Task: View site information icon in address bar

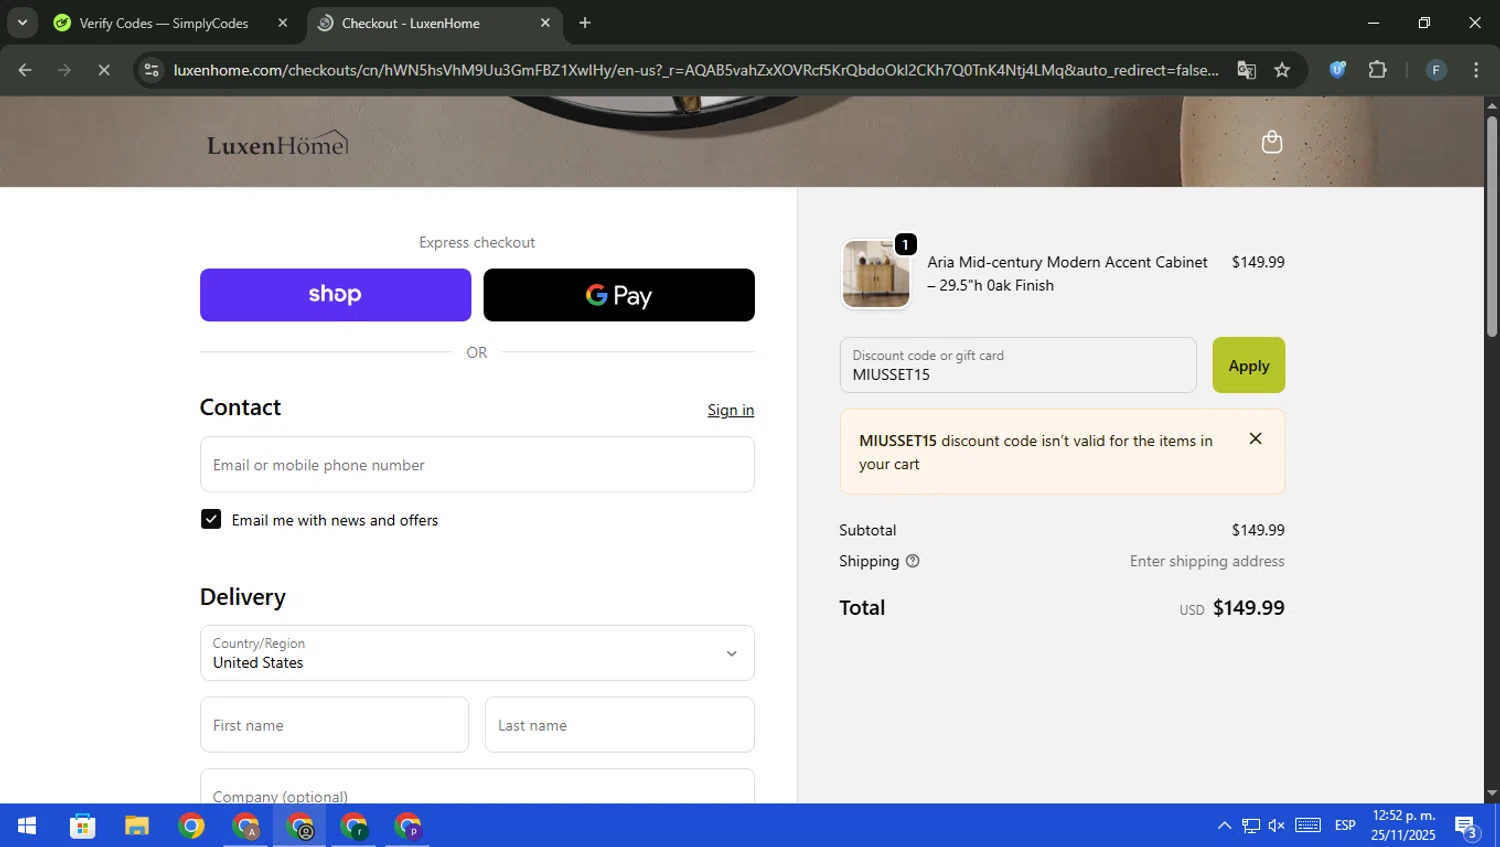Action: (151, 70)
